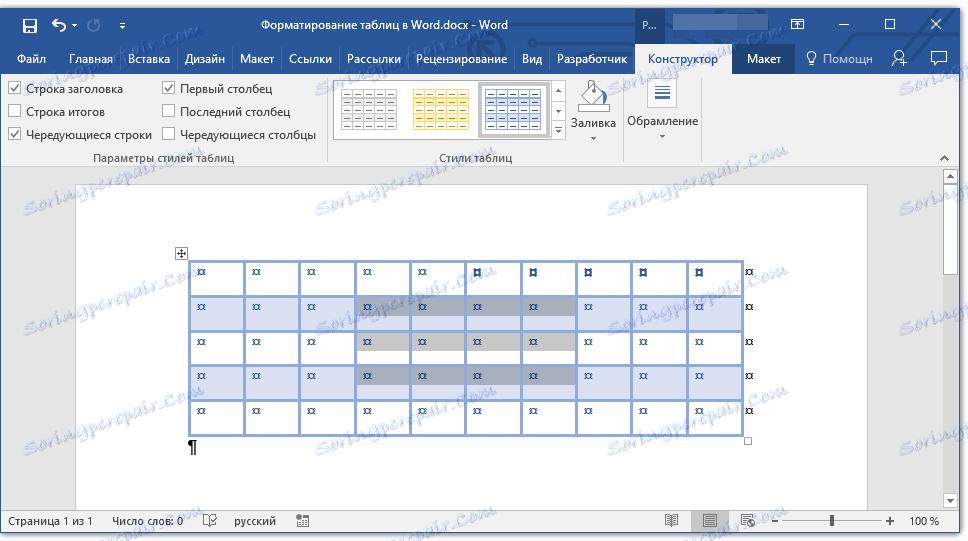Click the paragraph mark below the table
The image size is (968, 541).
[x=193, y=447]
